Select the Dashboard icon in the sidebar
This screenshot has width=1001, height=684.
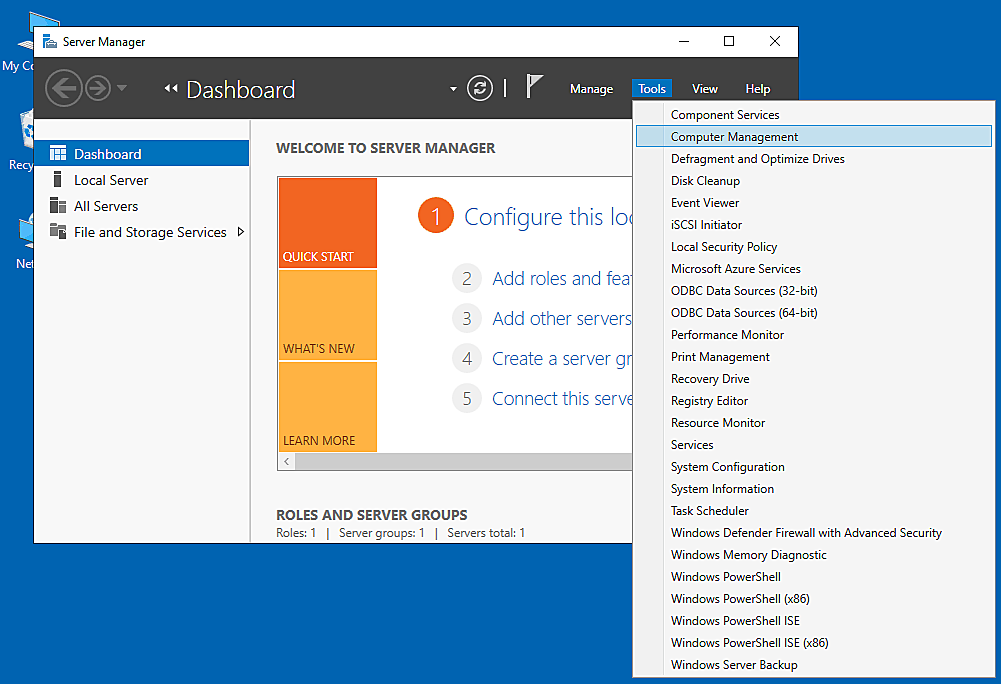pos(58,153)
